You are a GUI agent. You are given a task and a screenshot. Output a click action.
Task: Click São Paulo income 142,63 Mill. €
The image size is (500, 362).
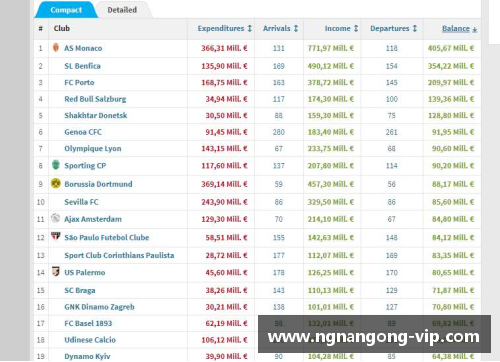pos(331,237)
